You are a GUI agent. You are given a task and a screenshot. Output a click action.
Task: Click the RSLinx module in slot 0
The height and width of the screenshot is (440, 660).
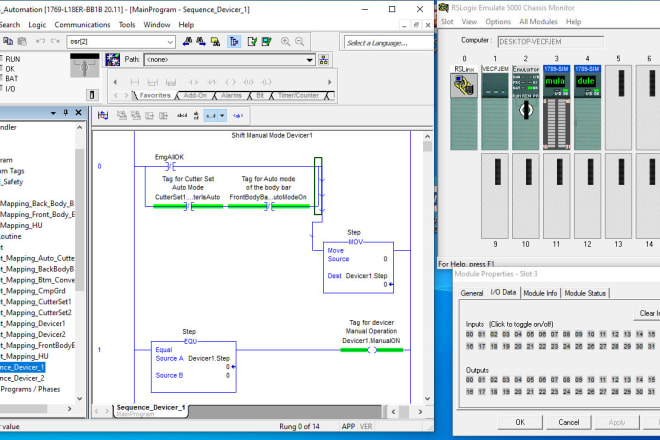click(x=463, y=85)
